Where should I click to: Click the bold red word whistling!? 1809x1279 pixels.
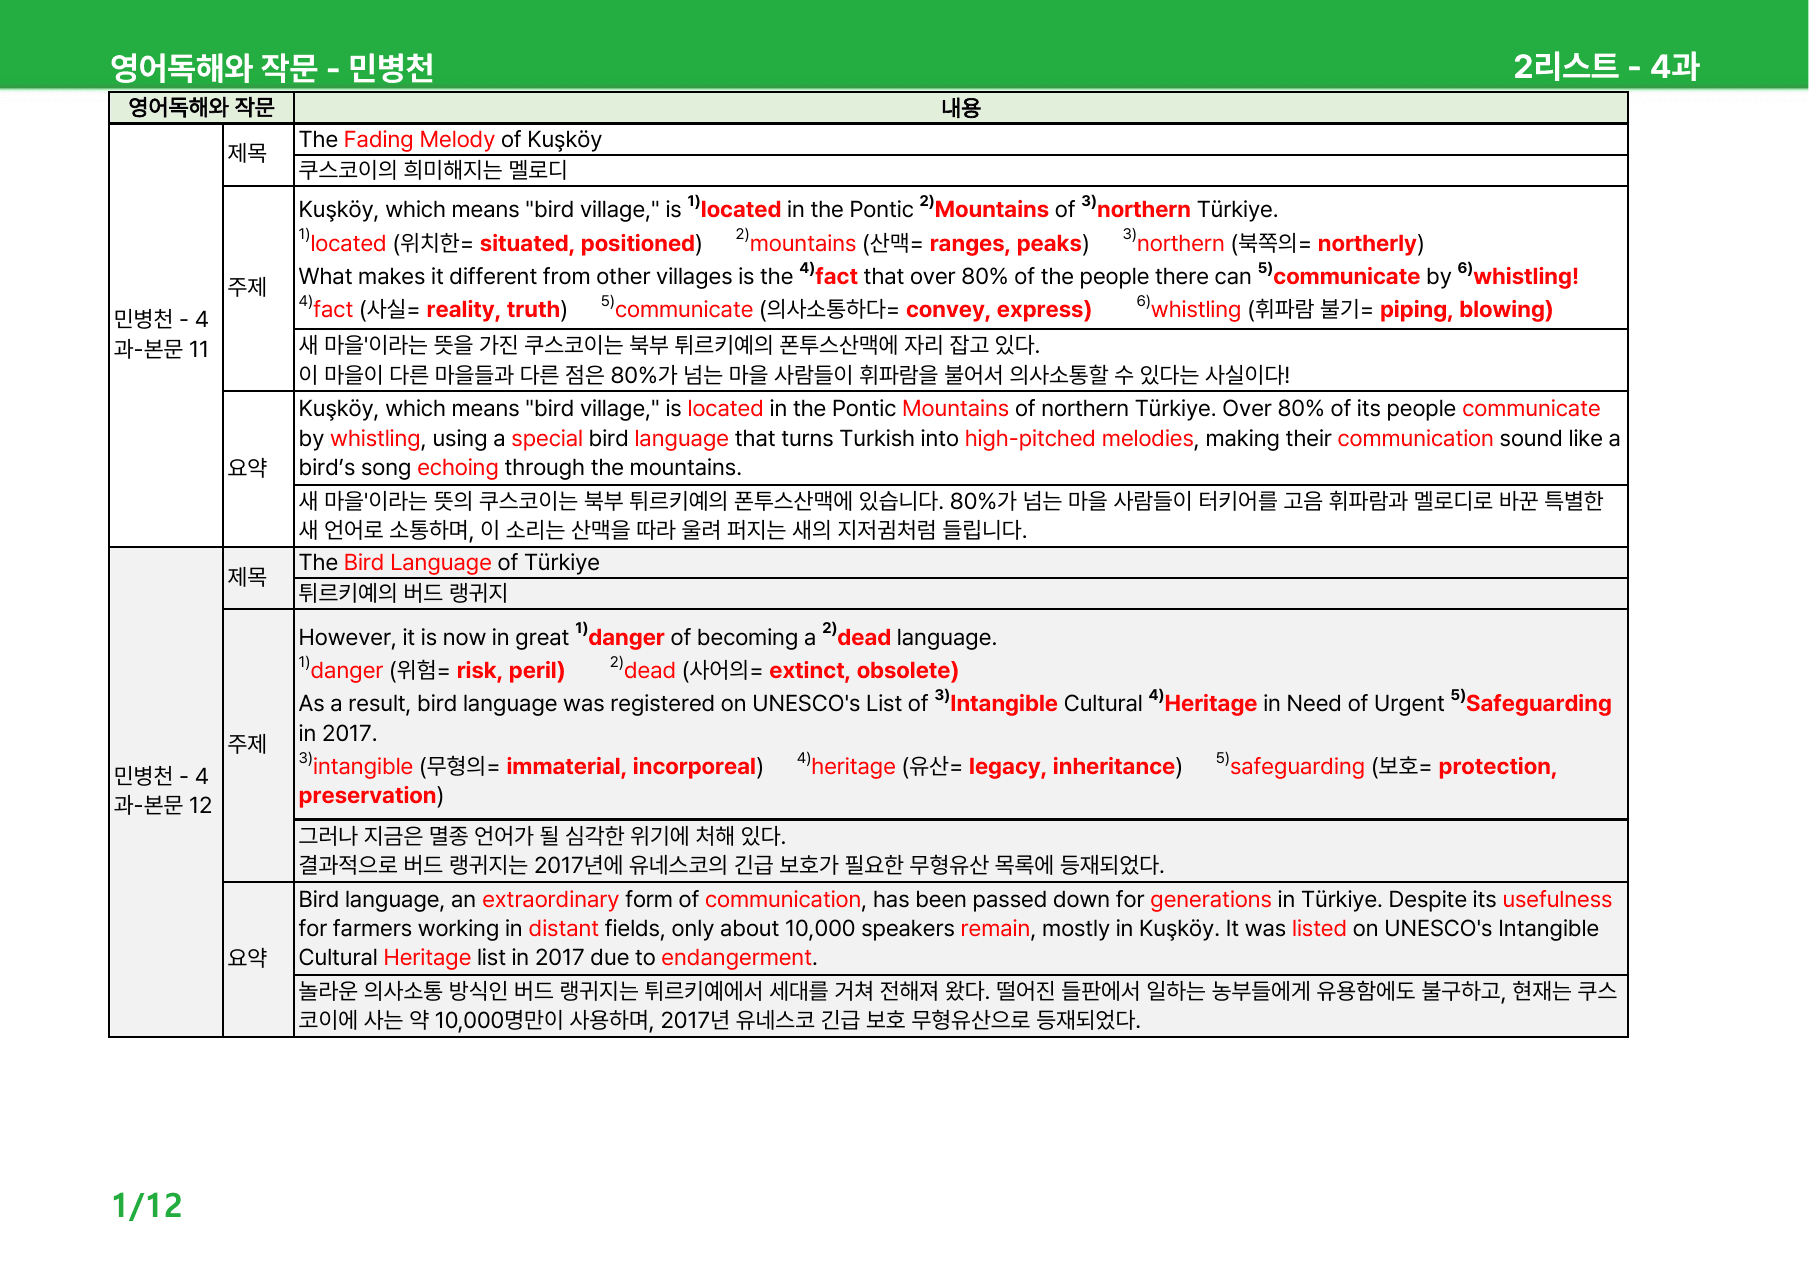(x=1525, y=276)
